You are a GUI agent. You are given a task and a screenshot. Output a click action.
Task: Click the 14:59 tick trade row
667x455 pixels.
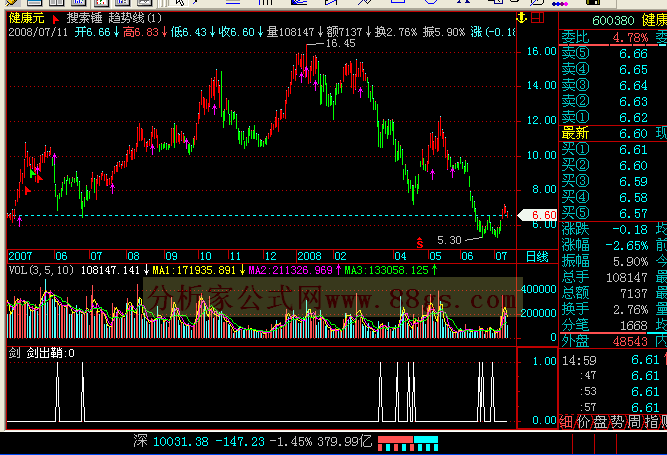613,361
